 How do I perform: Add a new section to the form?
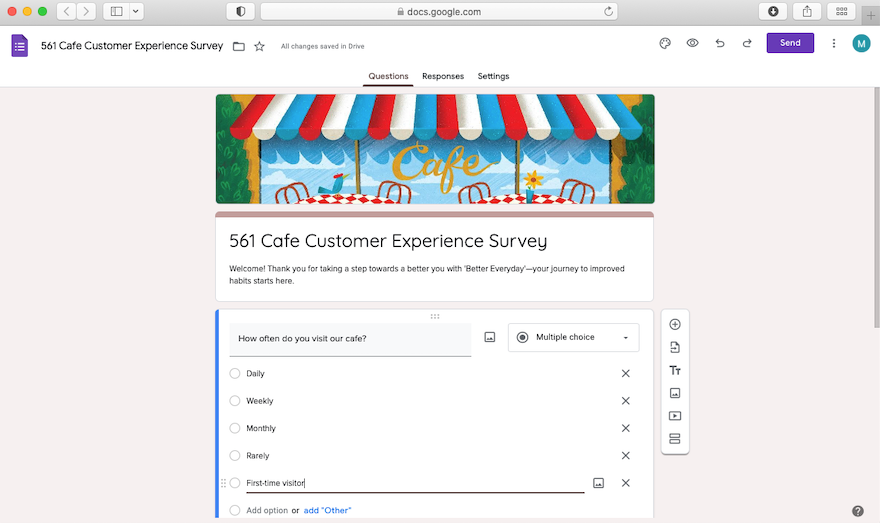(675, 439)
